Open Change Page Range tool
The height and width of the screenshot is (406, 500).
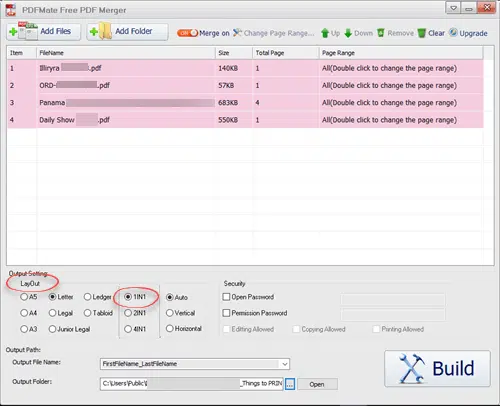[273, 33]
